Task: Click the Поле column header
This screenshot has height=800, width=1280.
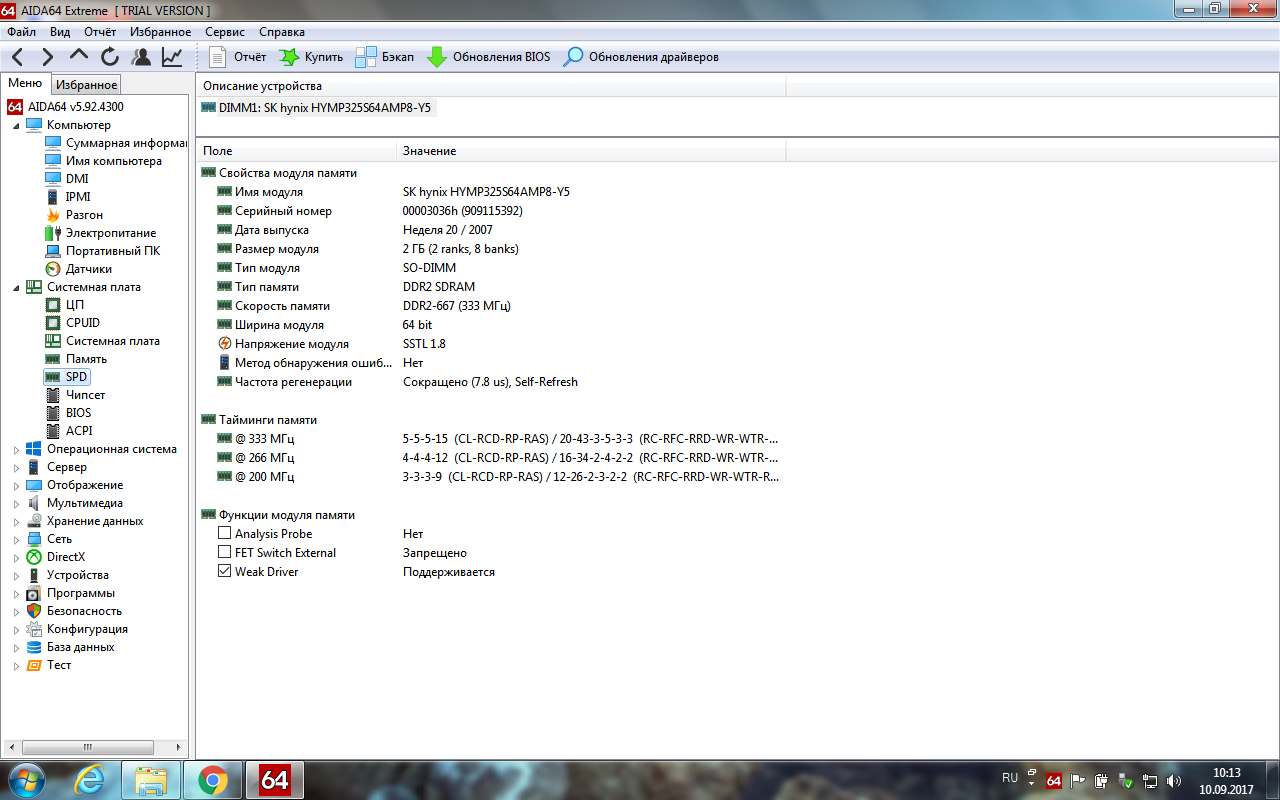Action: [x=297, y=151]
